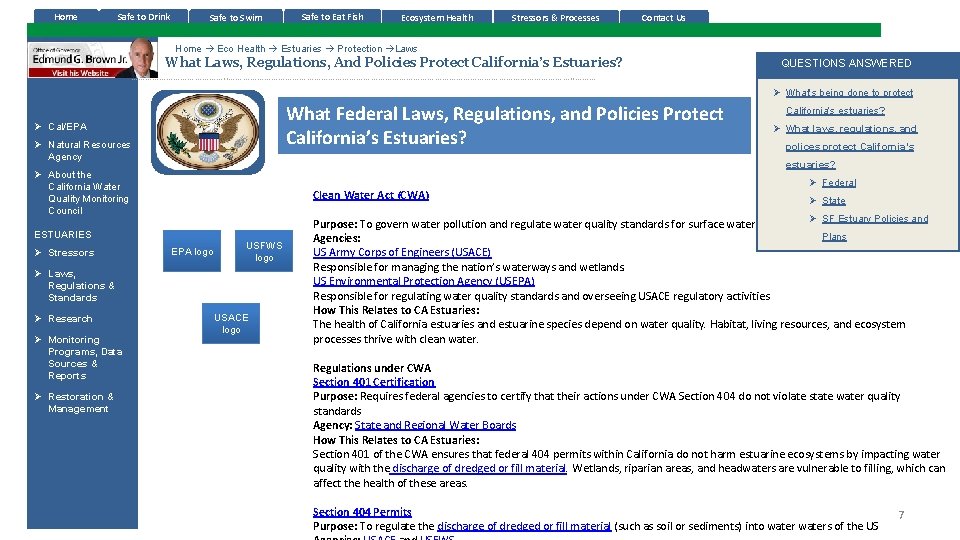The width and height of the screenshot is (960, 540).
Task: Open Cal/EPA sidebar link
Action: point(67,126)
